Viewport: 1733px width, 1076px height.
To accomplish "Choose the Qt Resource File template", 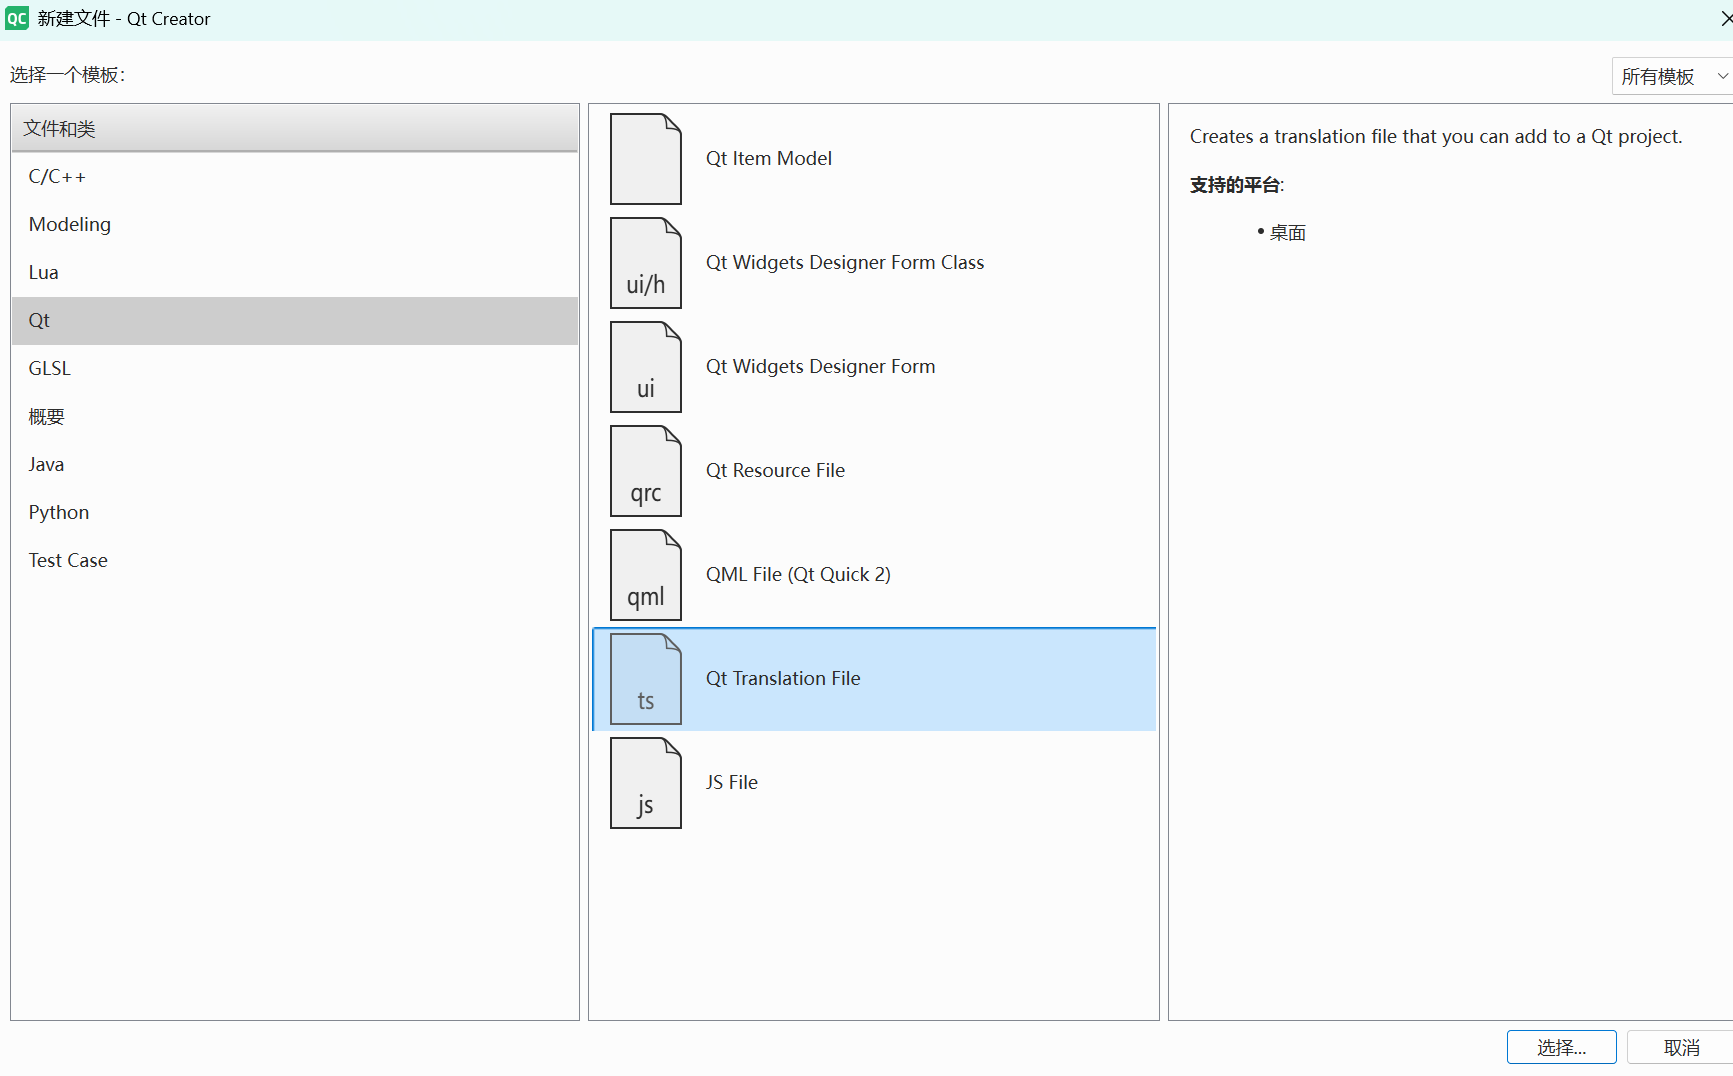I will coord(874,471).
